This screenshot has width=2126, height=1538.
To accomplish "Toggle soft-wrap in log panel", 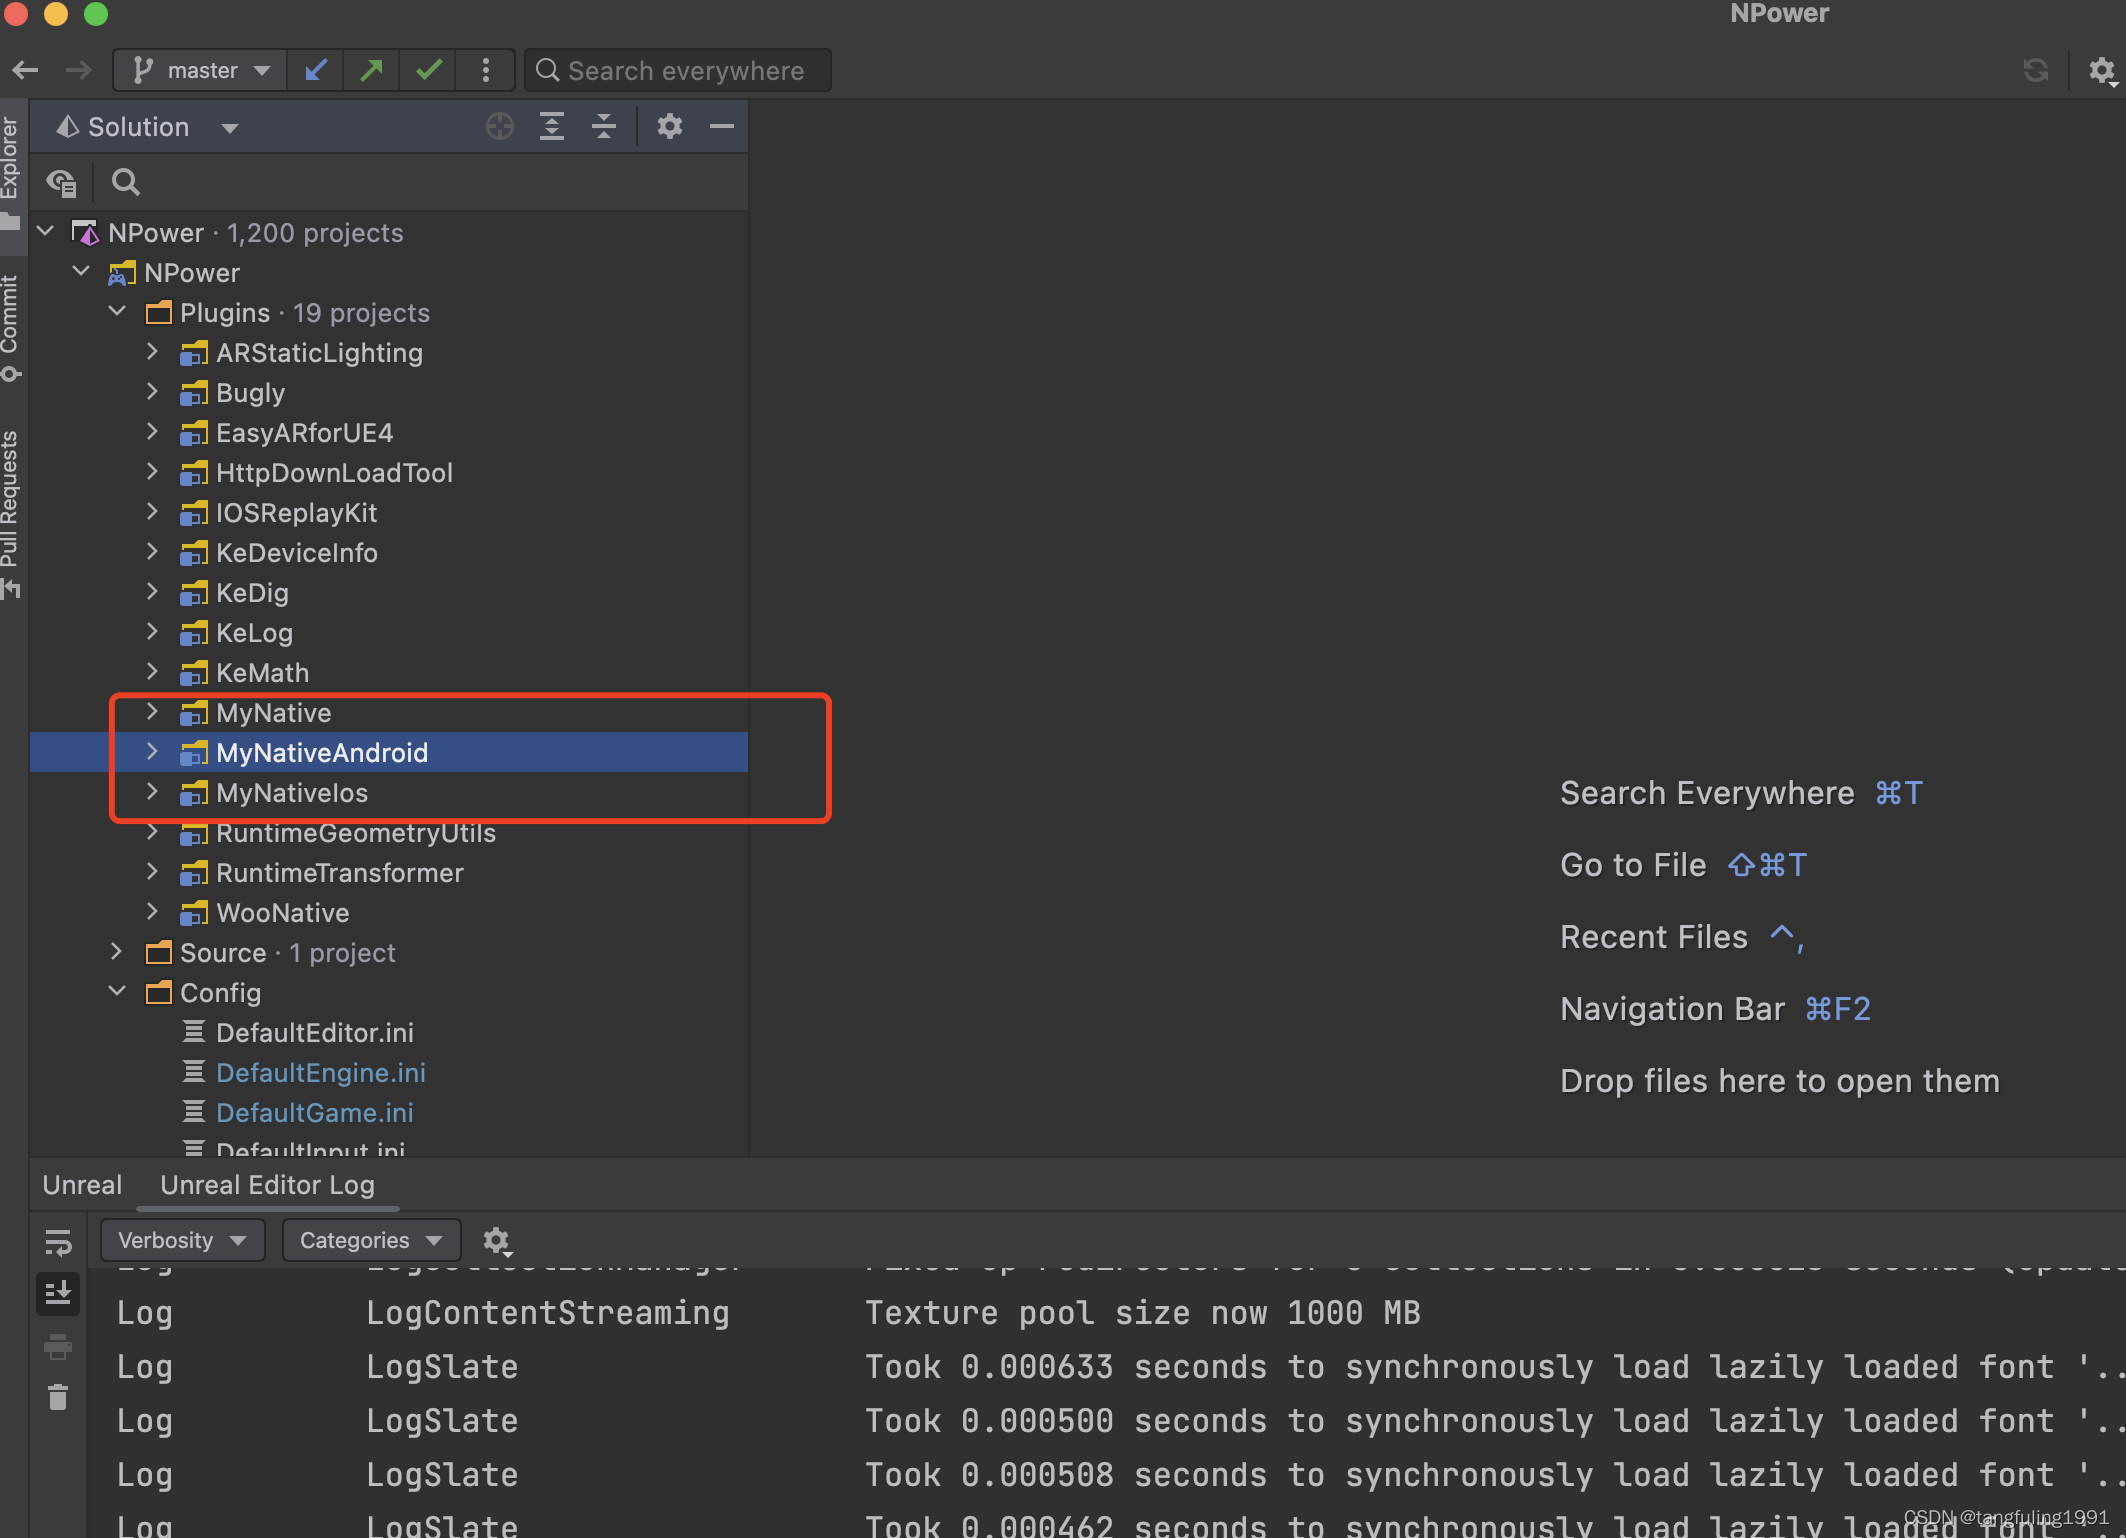I will (58, 1242).
